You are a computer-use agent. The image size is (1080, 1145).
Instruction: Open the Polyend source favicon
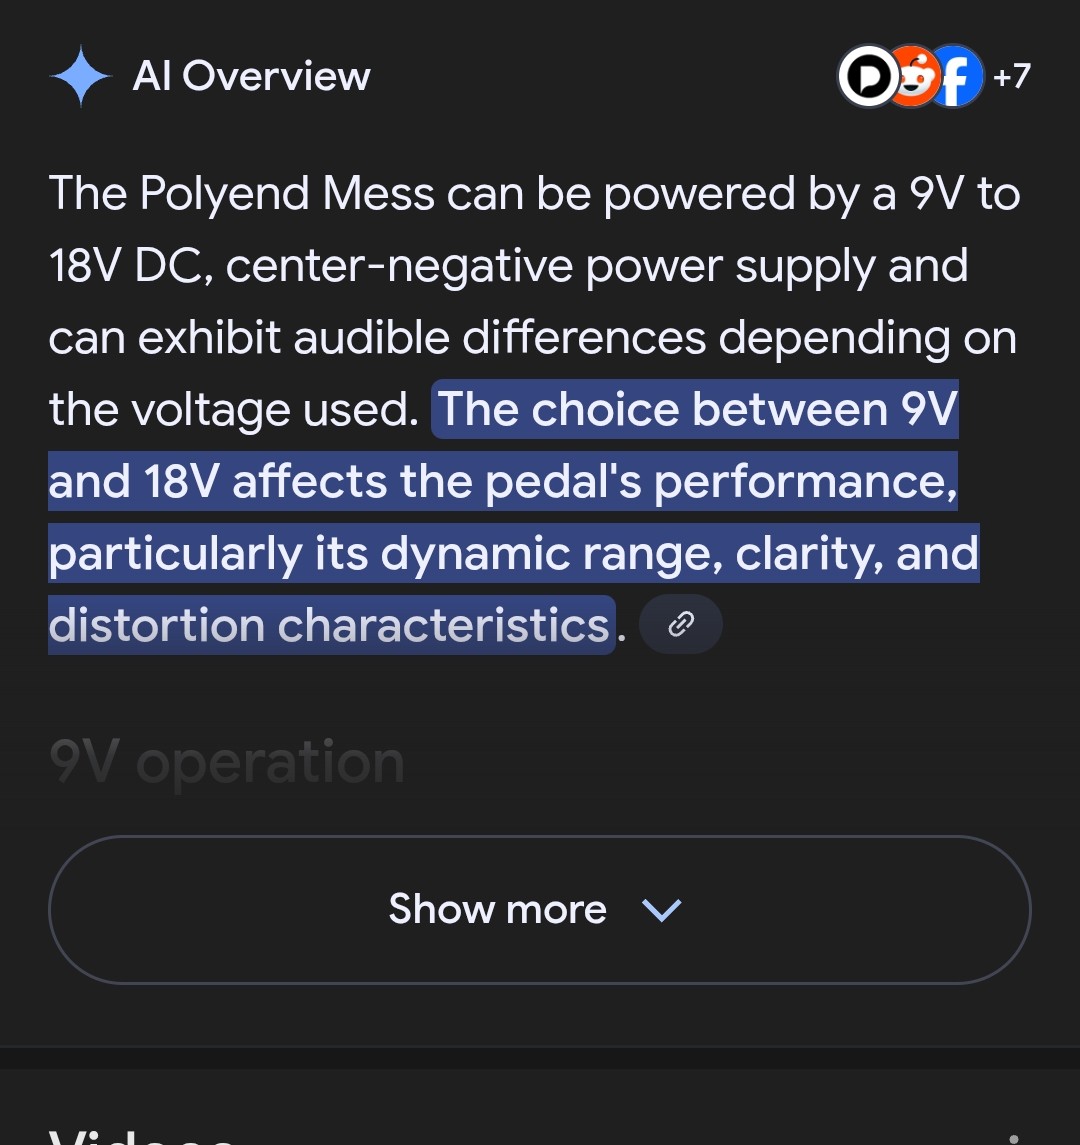pyautogui.click(x=868, y=76)
